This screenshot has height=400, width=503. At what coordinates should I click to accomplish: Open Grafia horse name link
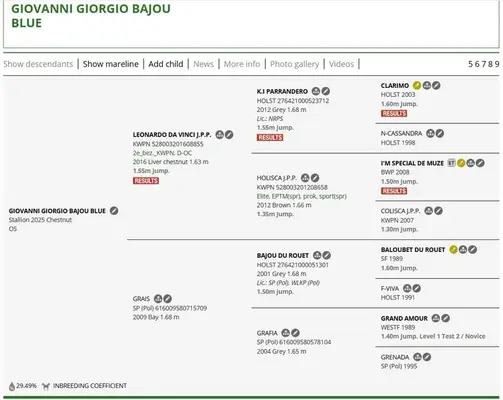267,333
